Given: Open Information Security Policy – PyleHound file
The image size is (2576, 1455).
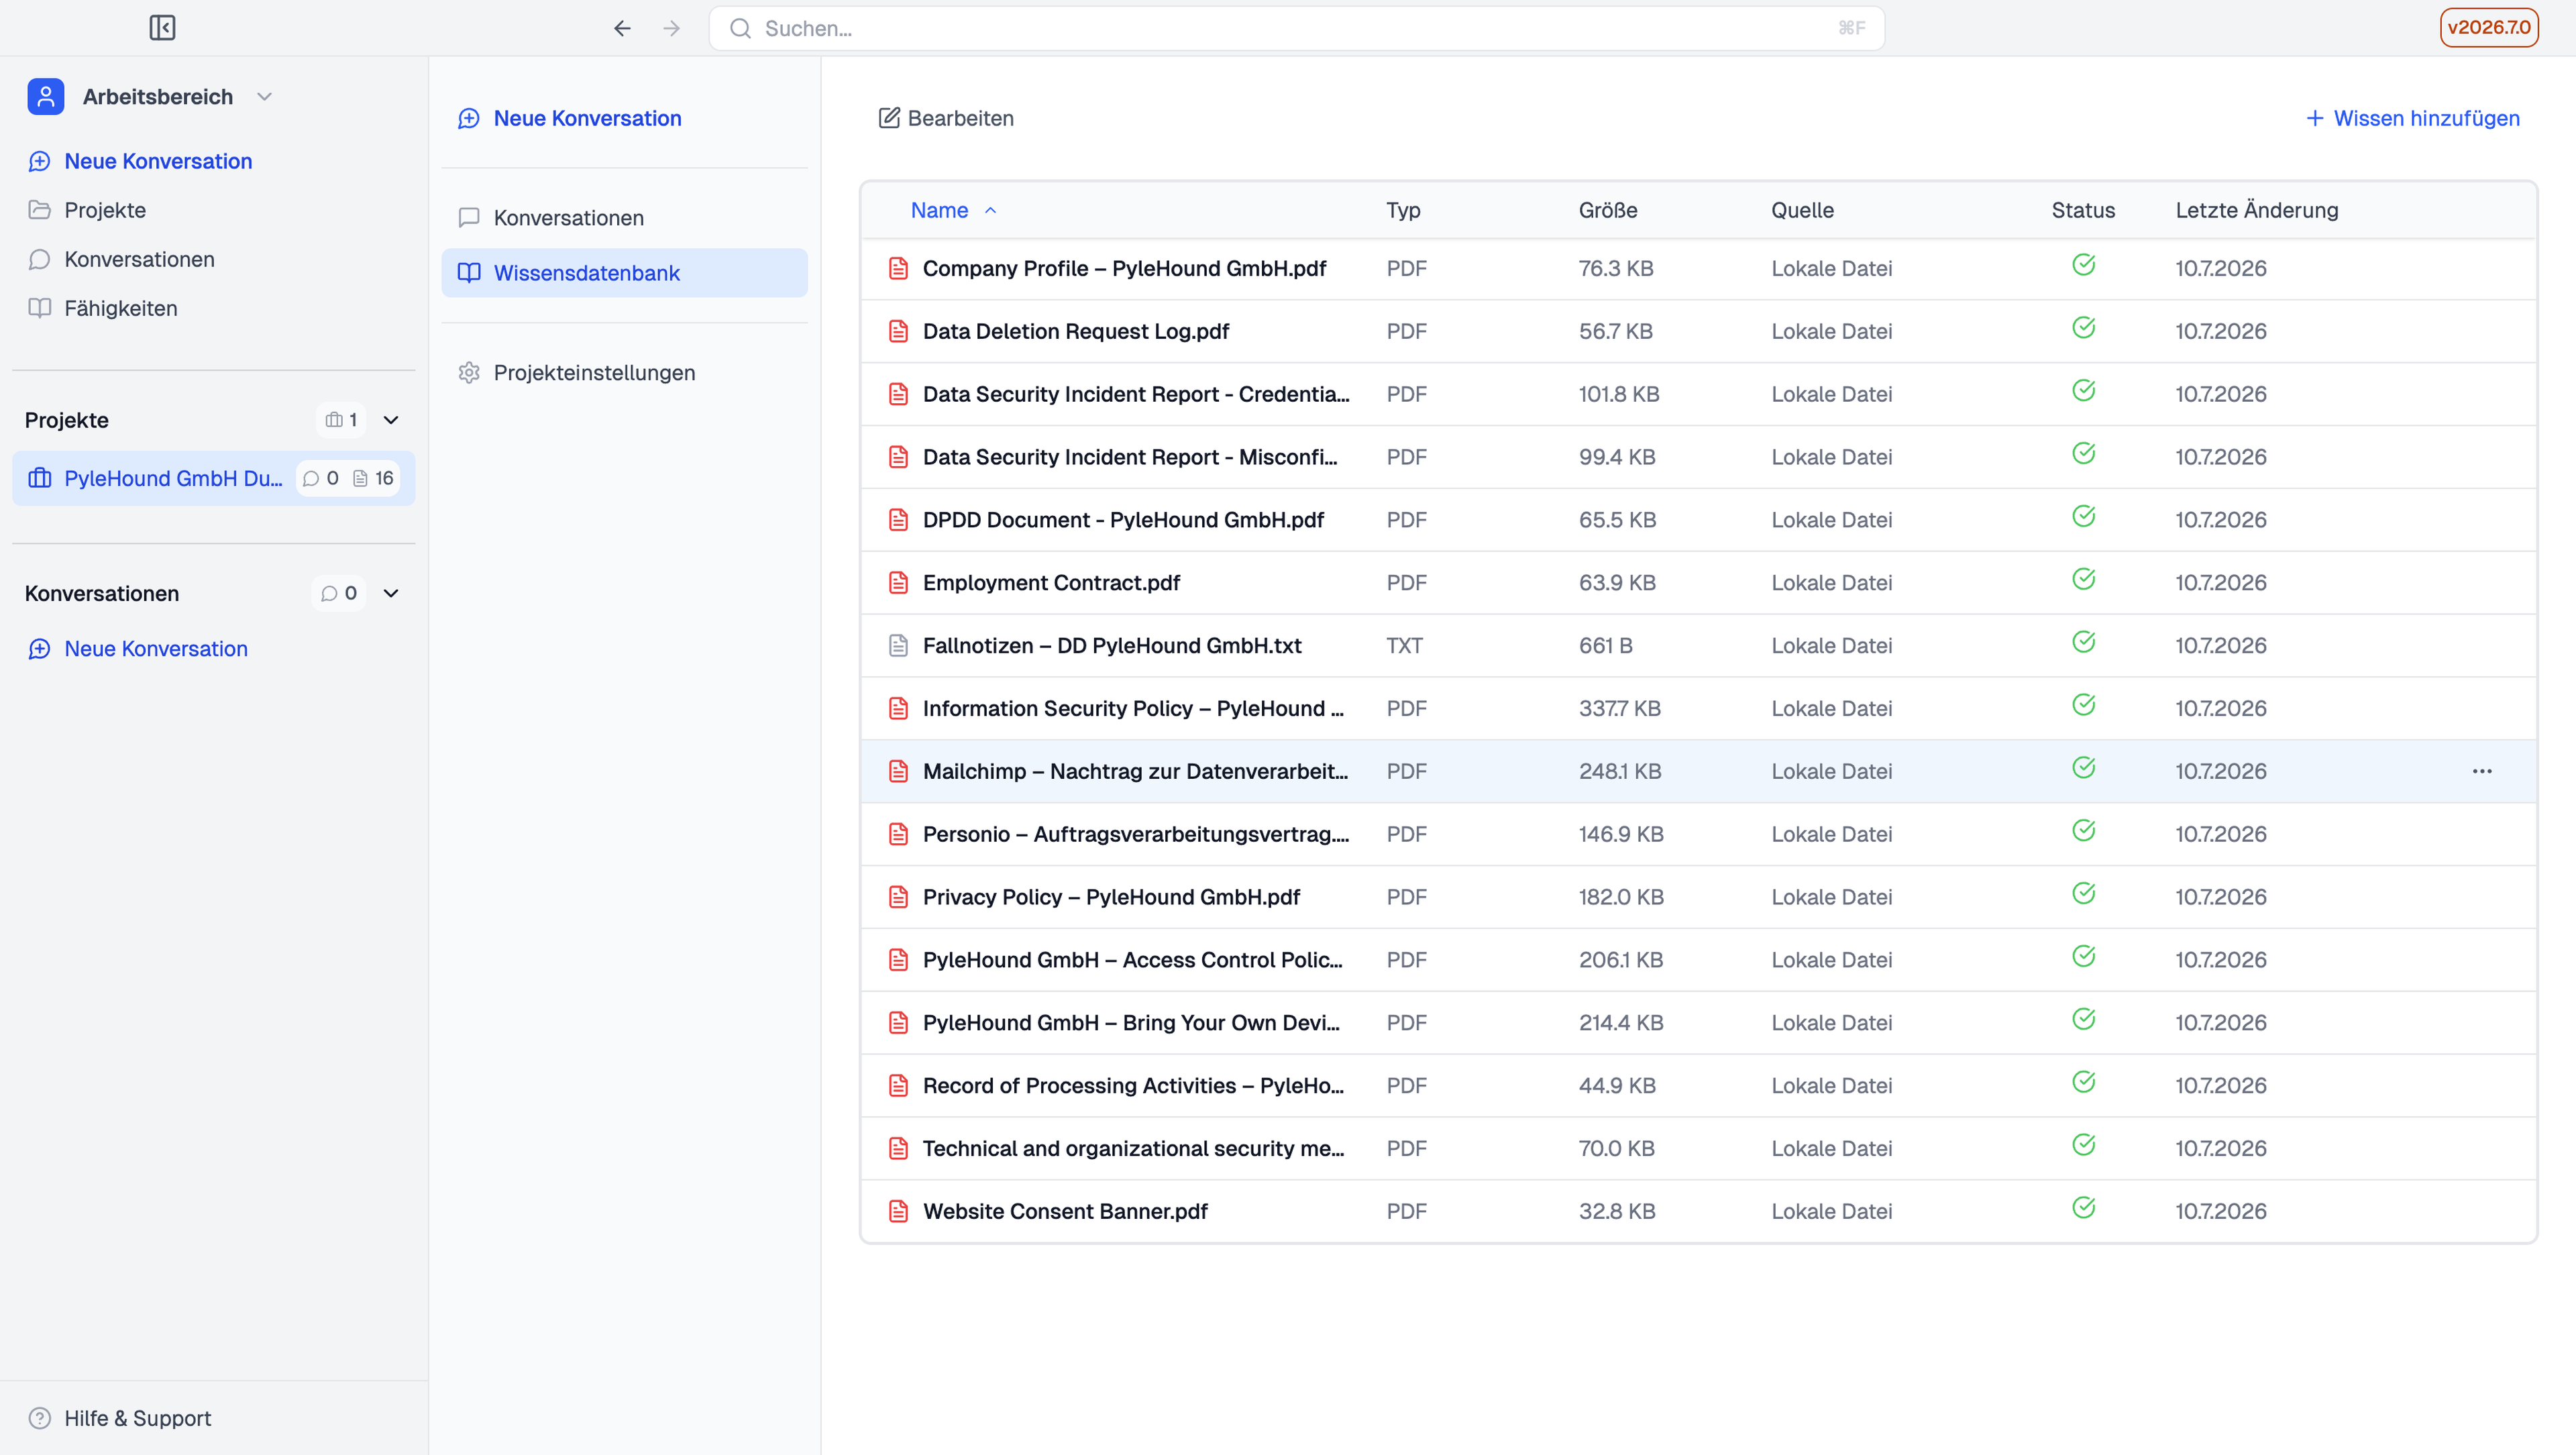Looking at the screenshot, I should 1133,708.
